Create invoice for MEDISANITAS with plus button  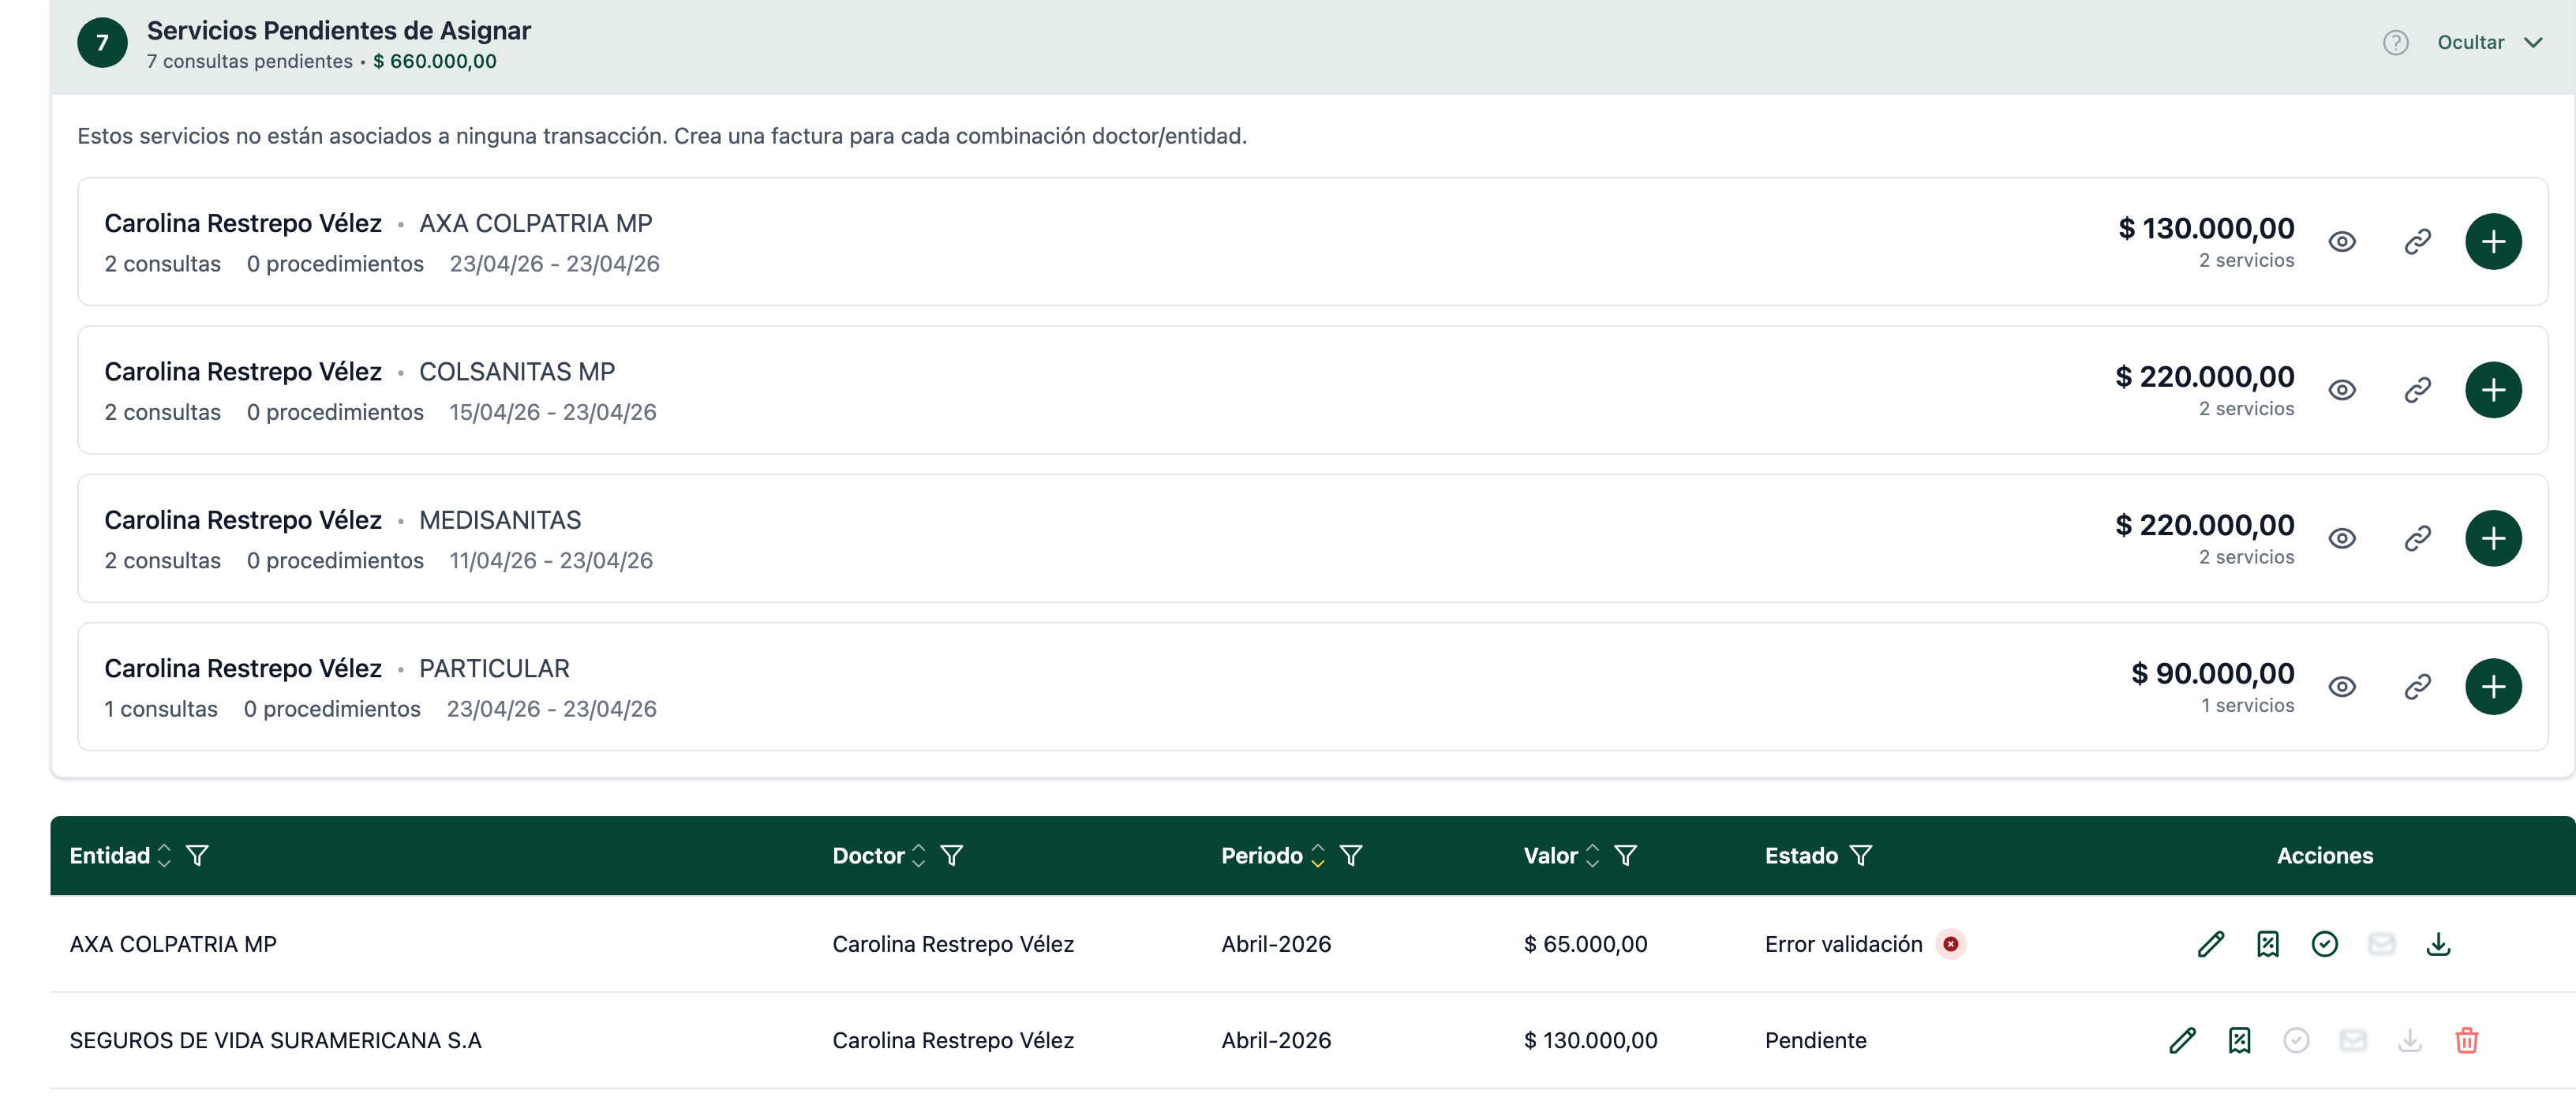click(2493, 539)
